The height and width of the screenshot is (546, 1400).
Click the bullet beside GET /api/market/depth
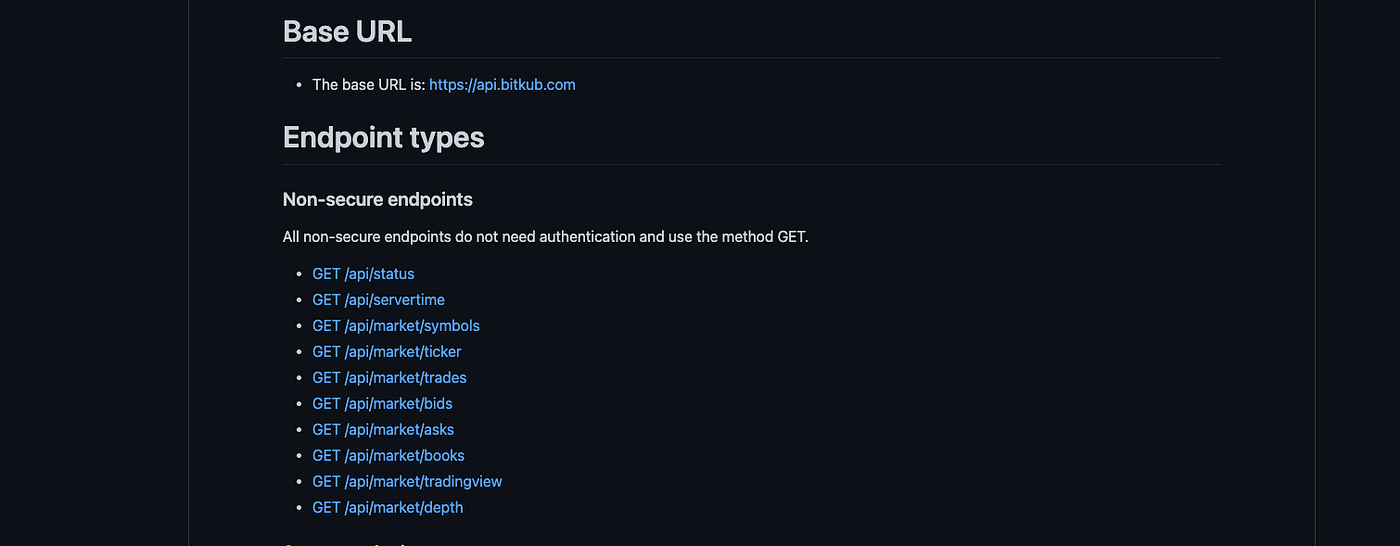[x=299, y=508]
